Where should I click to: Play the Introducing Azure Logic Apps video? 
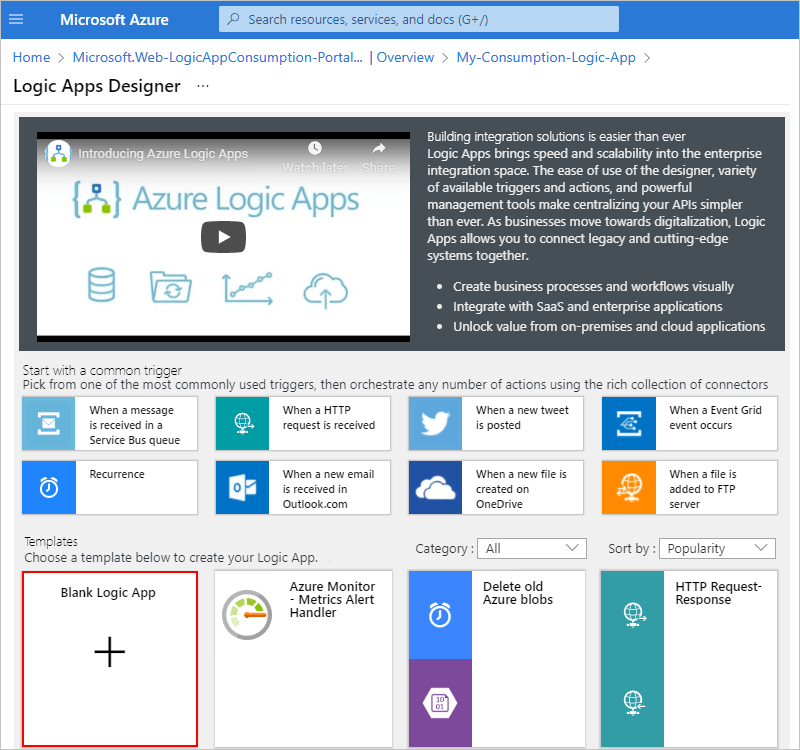(x=223, y=237)
